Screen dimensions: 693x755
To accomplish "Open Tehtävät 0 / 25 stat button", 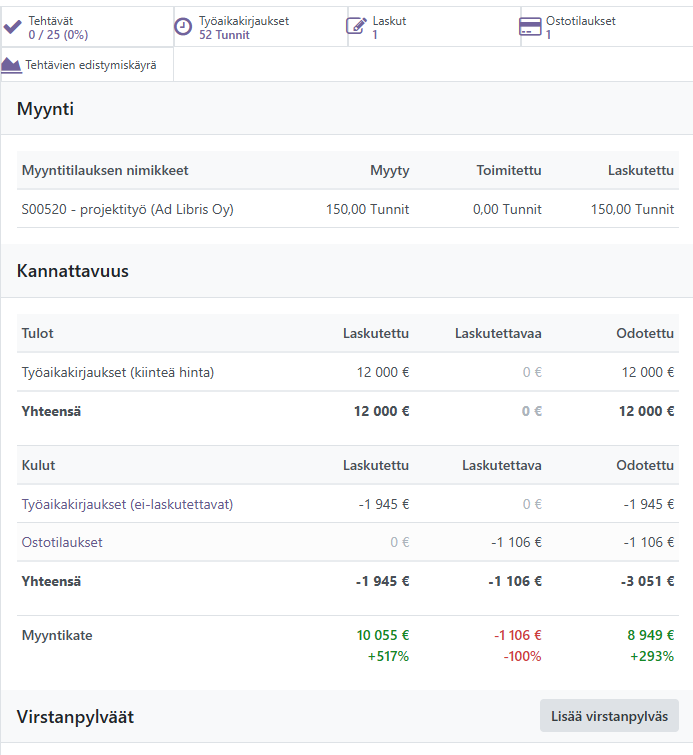I will pos(87,27).
